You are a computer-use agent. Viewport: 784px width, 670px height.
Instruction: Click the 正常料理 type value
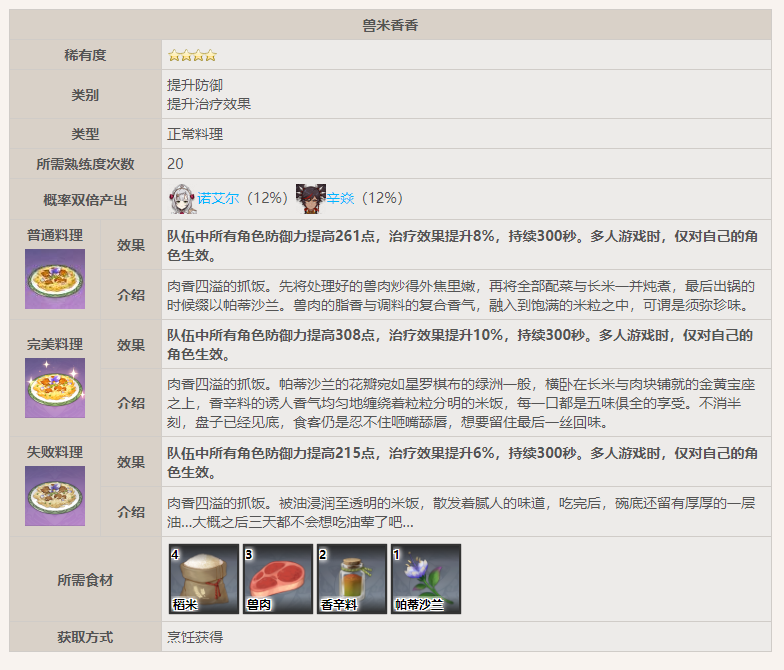click(x=195, y=134)
